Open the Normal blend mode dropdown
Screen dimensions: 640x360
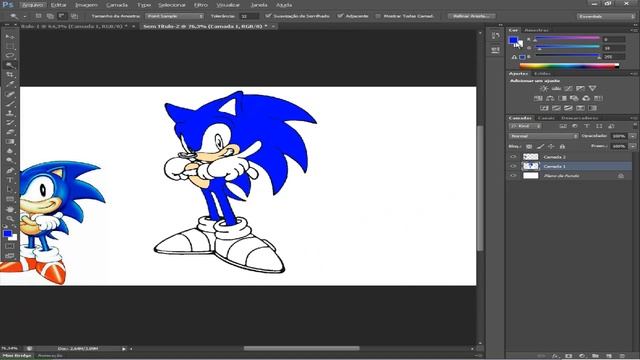[543, 136]
